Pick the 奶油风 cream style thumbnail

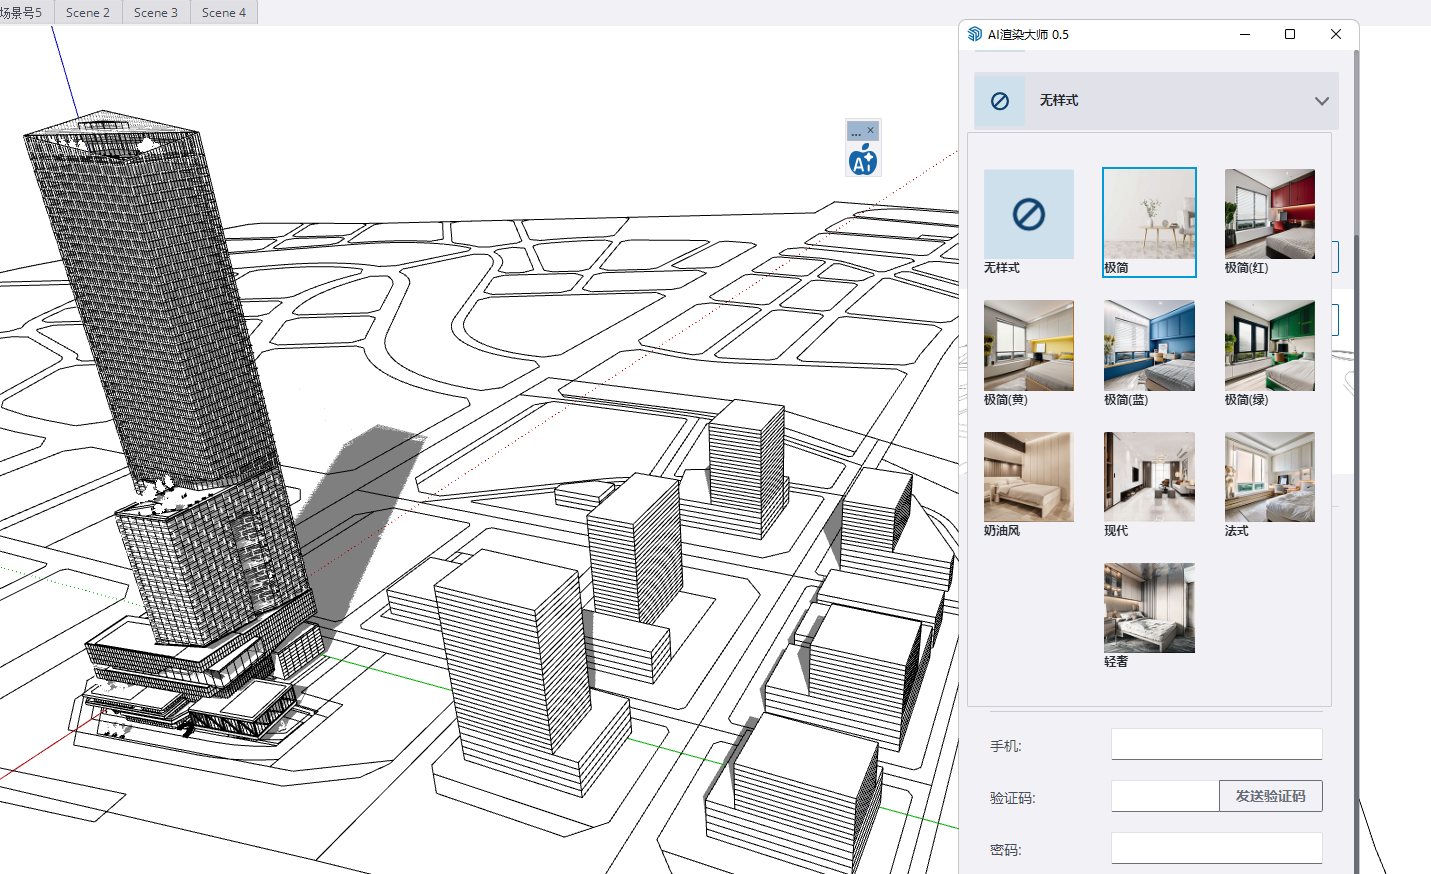1028,477
